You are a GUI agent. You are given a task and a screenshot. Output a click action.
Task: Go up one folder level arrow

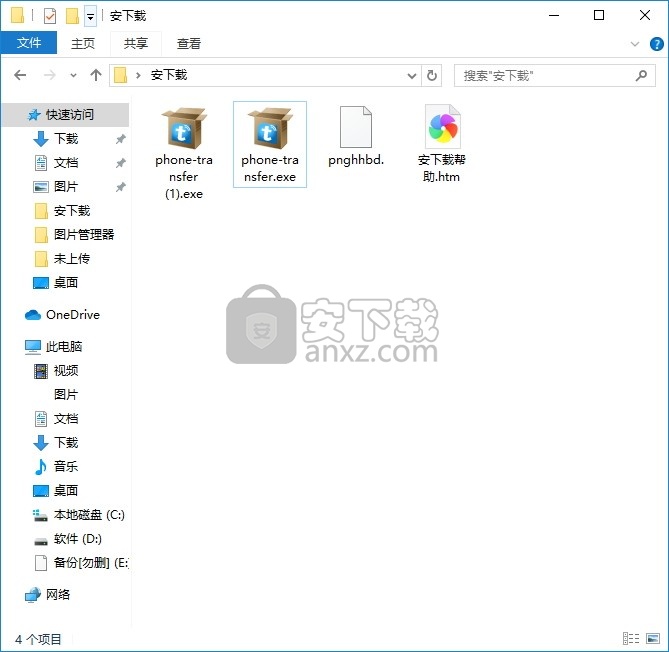(x=96, y=76)
